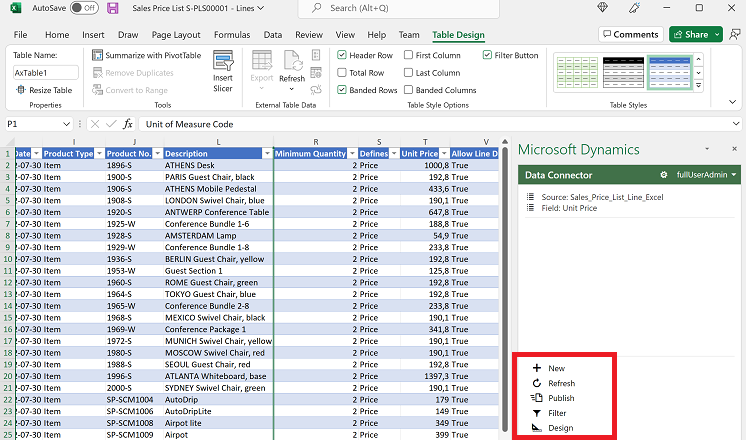
Task: Click the Data Connector settings gear icon
Action: click(x=663, y=175)
